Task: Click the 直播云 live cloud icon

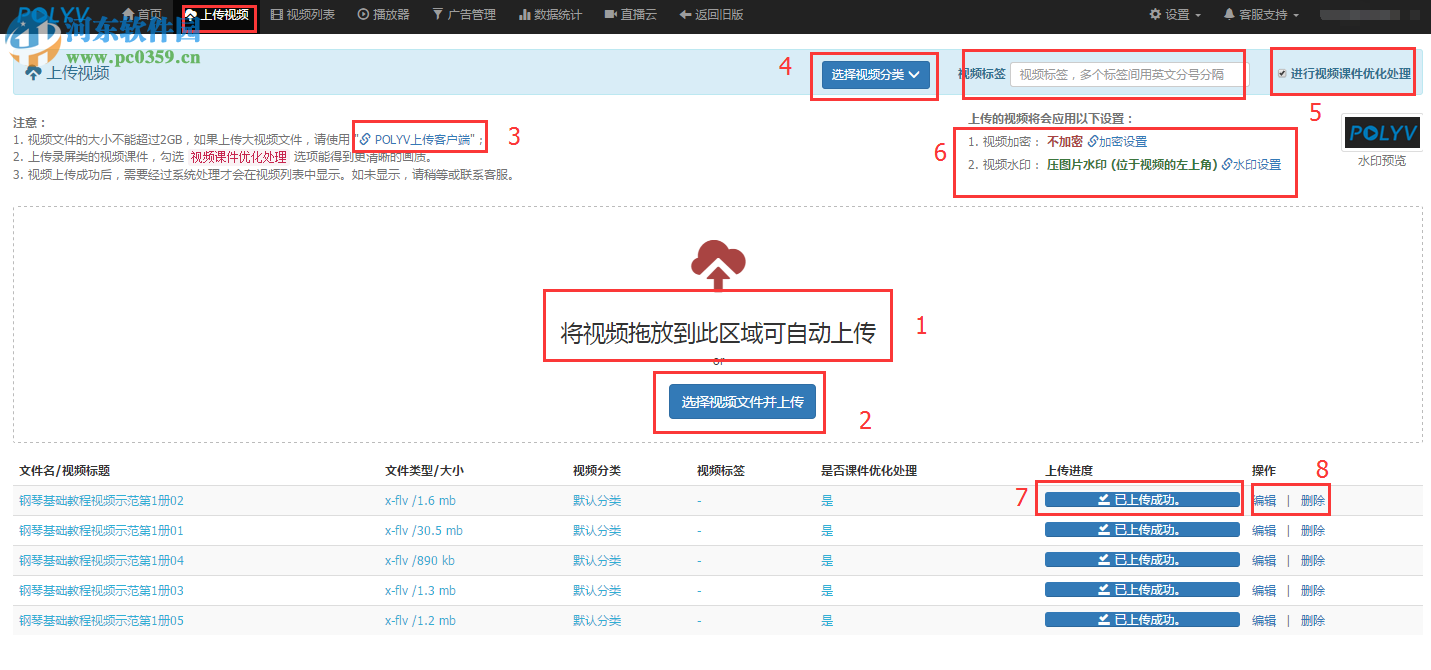Action: click(x=609, y=14)
